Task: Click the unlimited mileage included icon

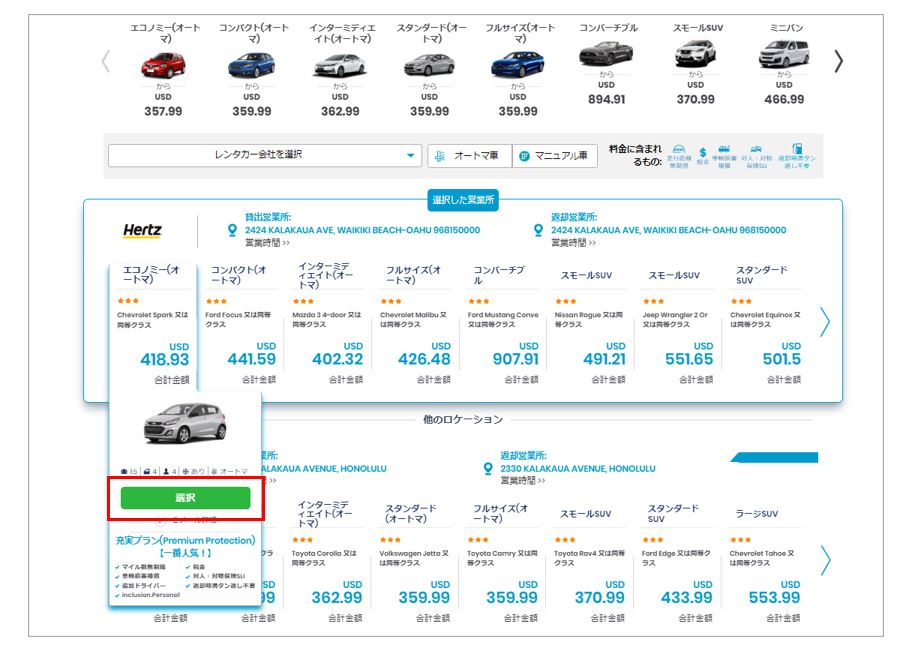Action: 679,150
